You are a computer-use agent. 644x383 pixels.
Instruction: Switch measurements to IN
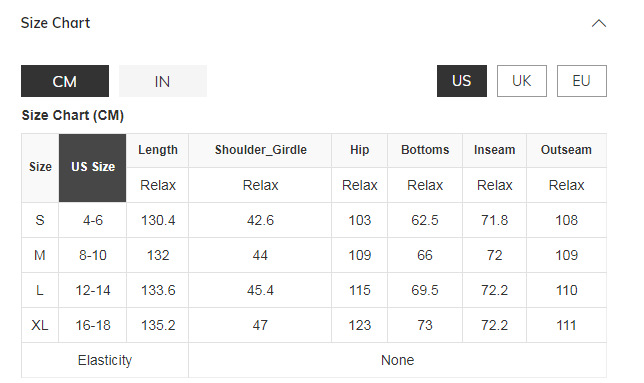(163, 81)
